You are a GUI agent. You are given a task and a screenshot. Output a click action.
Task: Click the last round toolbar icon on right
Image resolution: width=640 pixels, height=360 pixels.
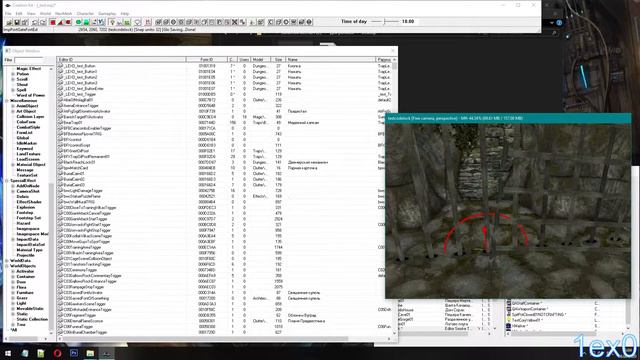tap(309, 22)
